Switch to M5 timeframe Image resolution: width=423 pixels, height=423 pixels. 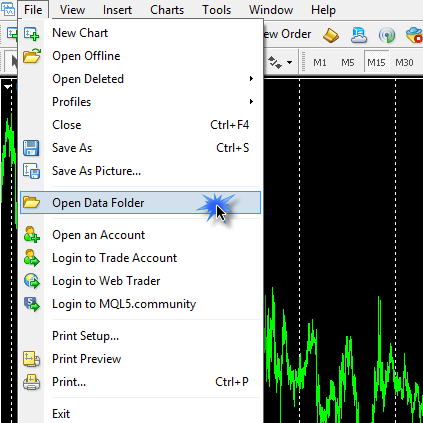click(x=348, y=62)
